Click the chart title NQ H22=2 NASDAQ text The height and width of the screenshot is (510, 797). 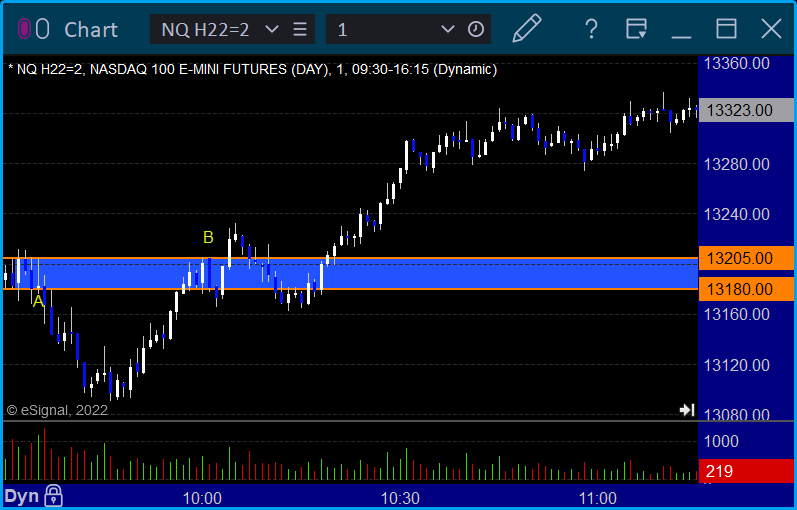click(253, 70)
